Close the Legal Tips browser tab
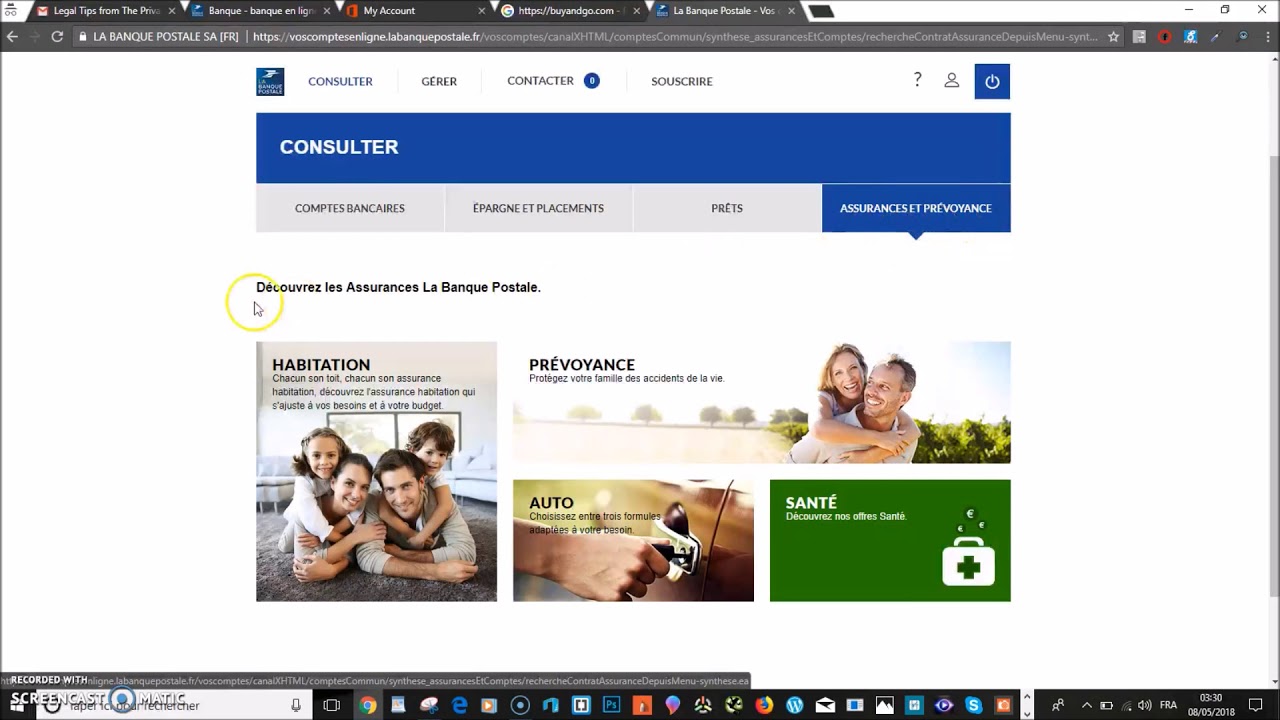 pos(172,11)
